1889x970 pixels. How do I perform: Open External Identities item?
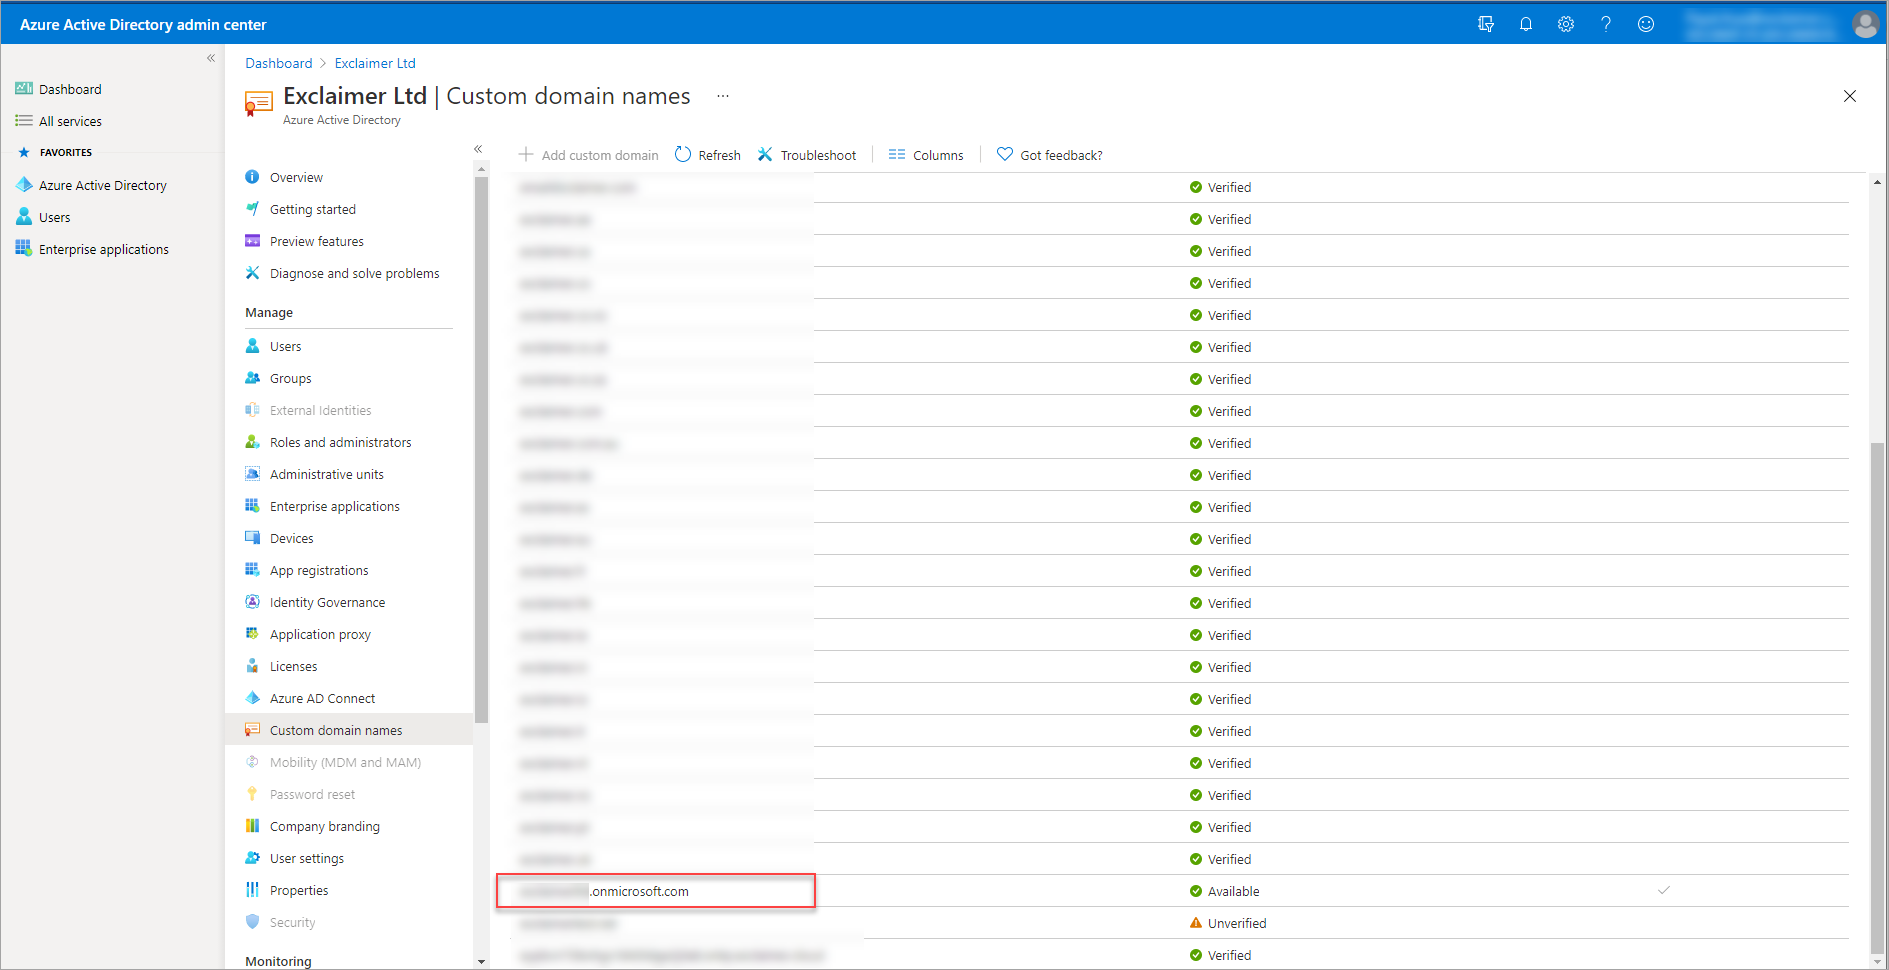pos(320,410)
